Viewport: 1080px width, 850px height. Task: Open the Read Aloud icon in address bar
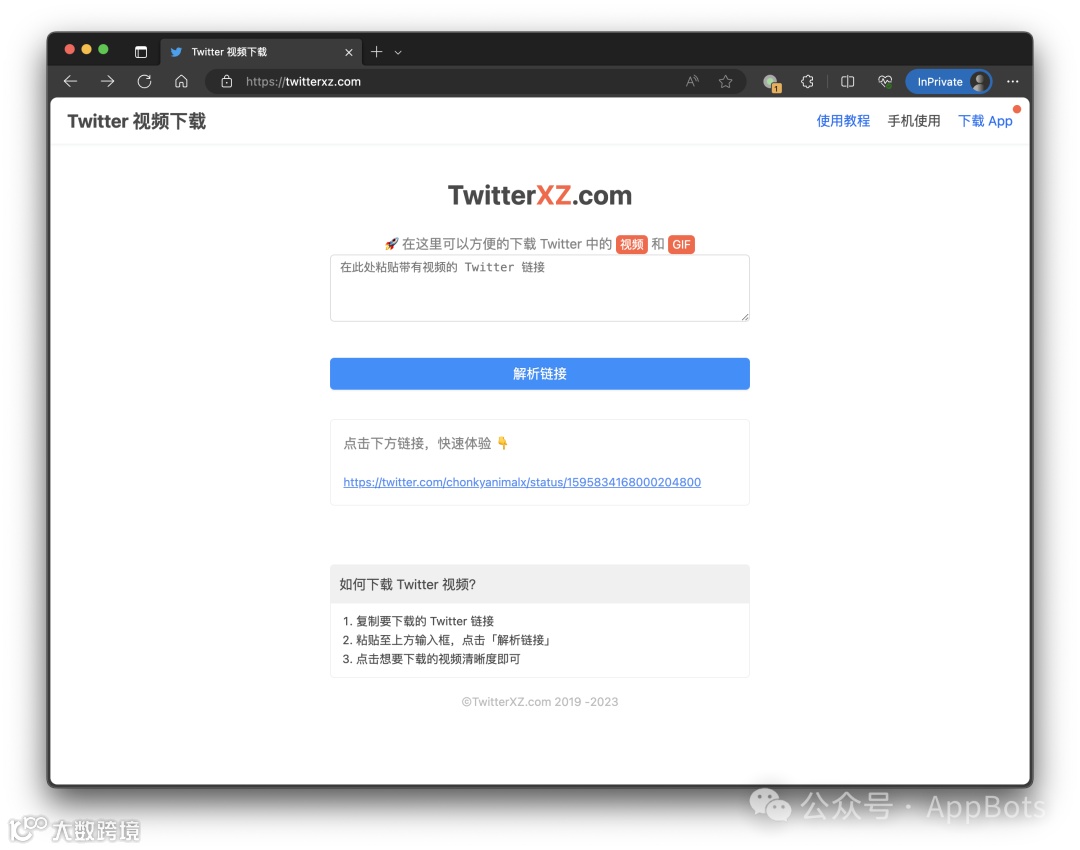pyautogui.click(x=692, y=81)
